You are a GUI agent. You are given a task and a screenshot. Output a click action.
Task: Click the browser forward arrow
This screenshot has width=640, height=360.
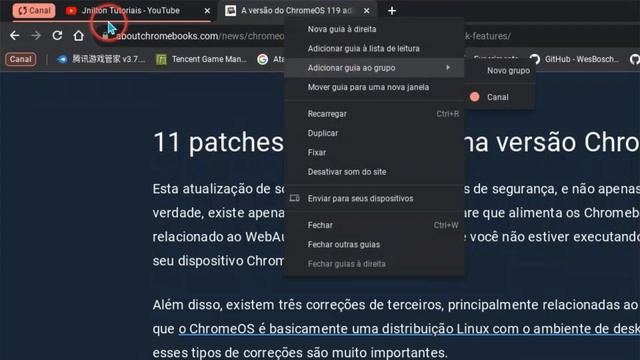point(36,36)
